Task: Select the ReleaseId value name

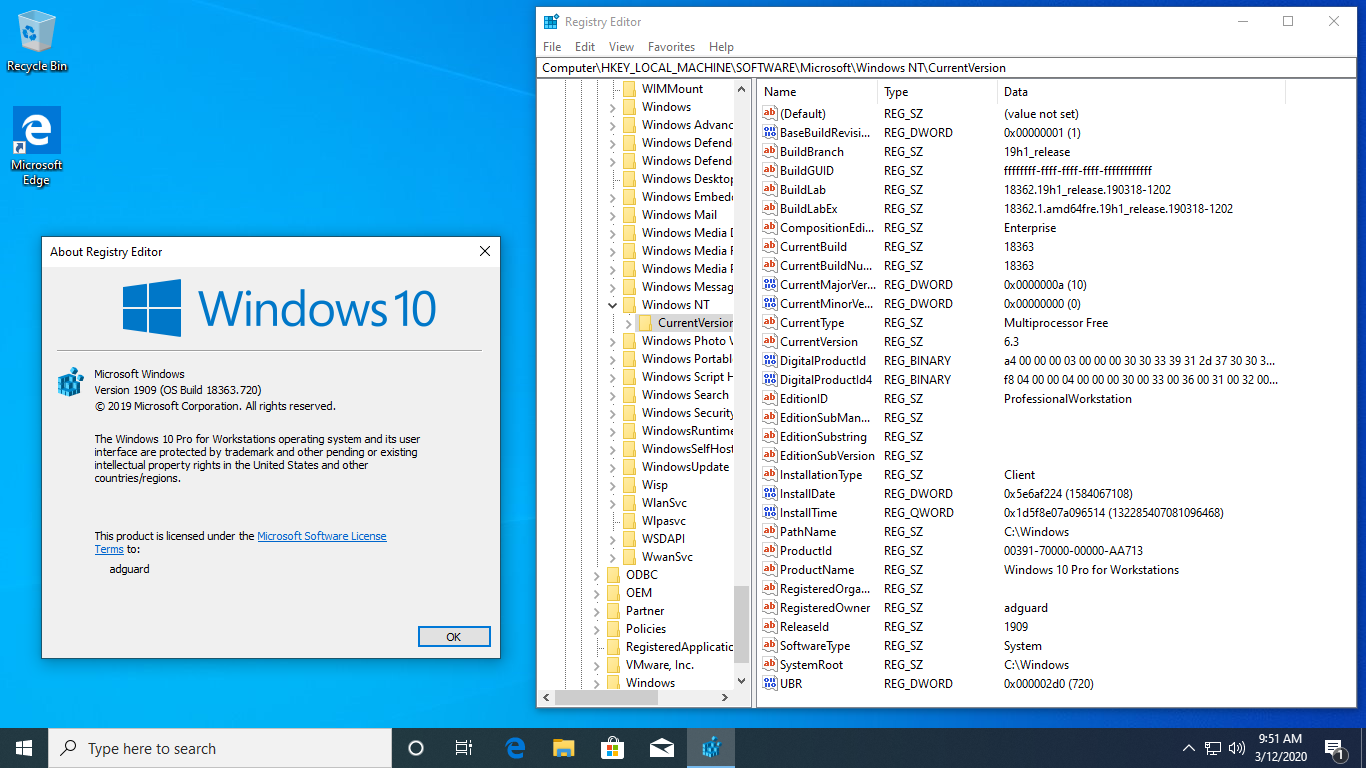Action: 804,626
